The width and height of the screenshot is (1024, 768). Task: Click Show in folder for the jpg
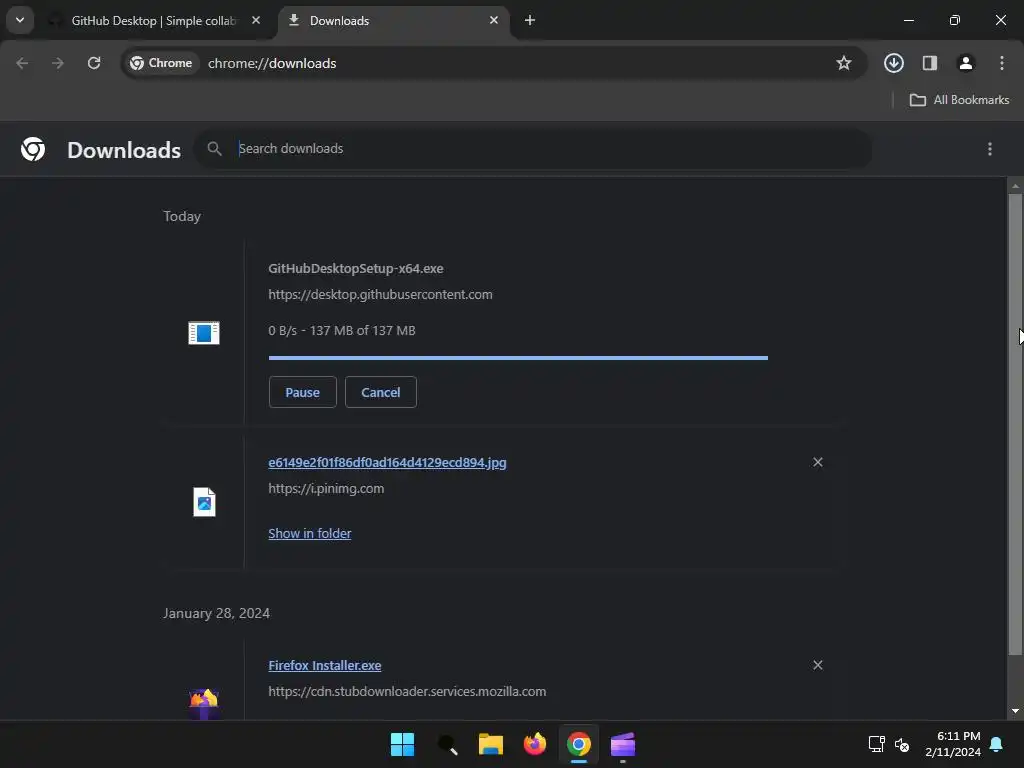(x=310, y=534)
